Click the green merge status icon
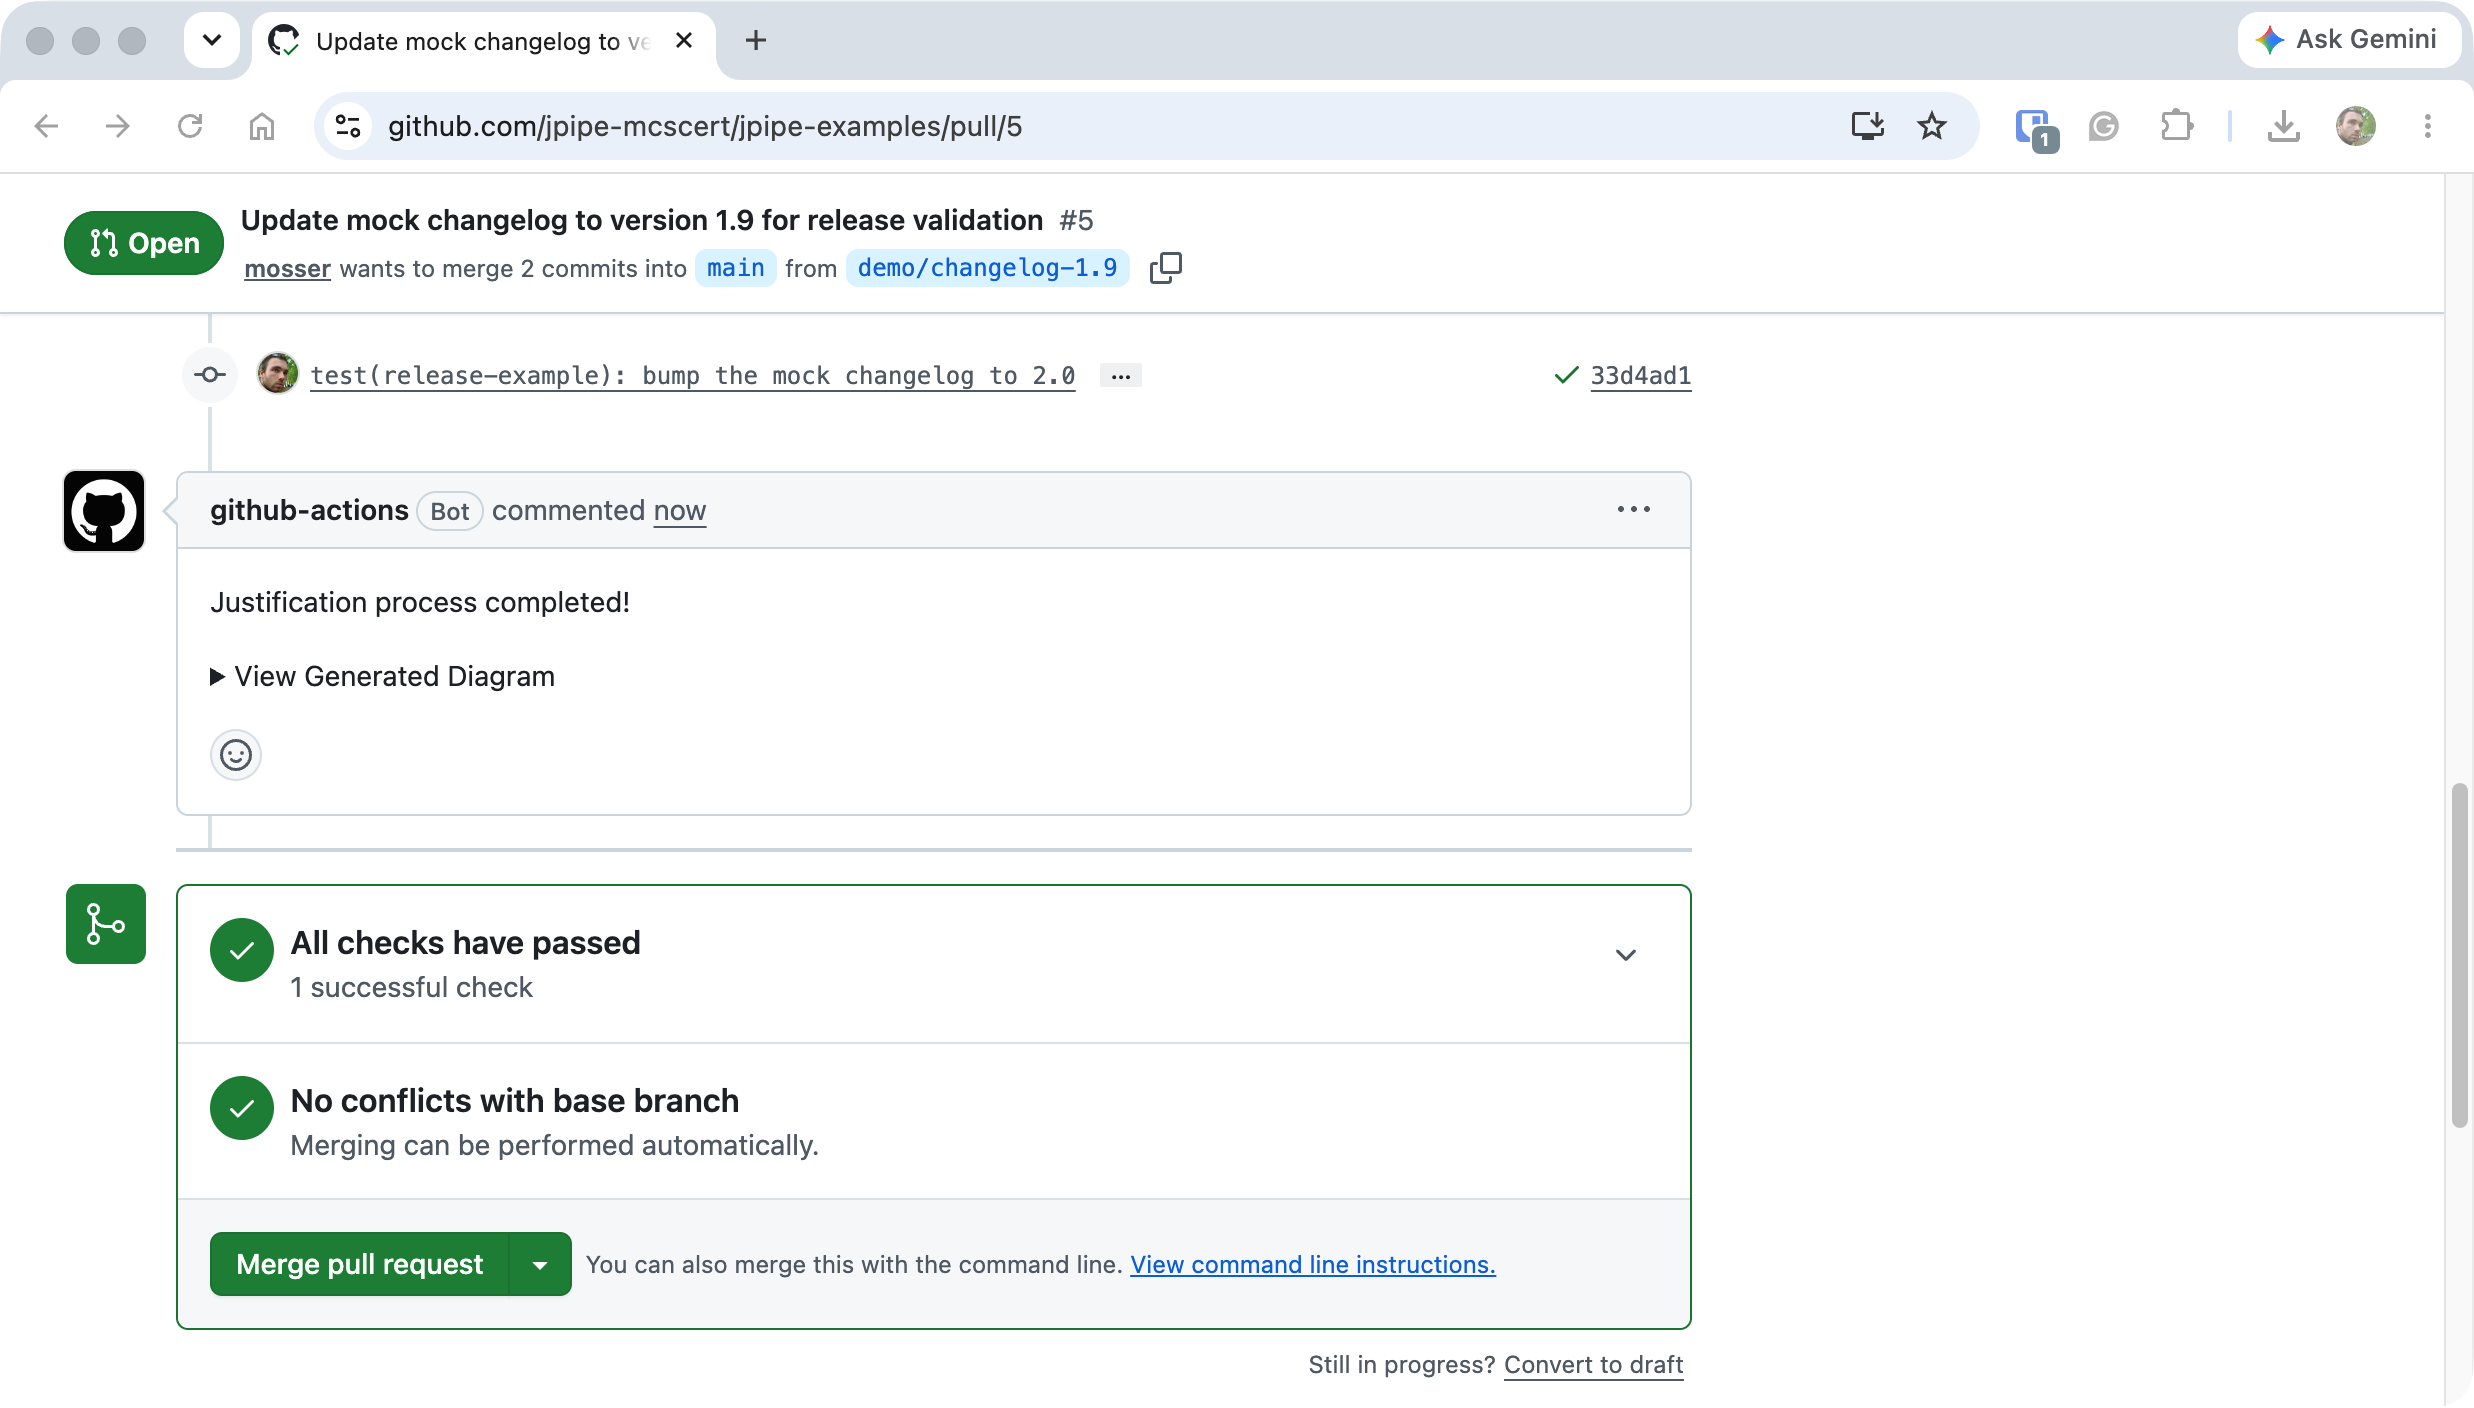The height and width of the screenshot is (1408, 2474). [106, 924]
